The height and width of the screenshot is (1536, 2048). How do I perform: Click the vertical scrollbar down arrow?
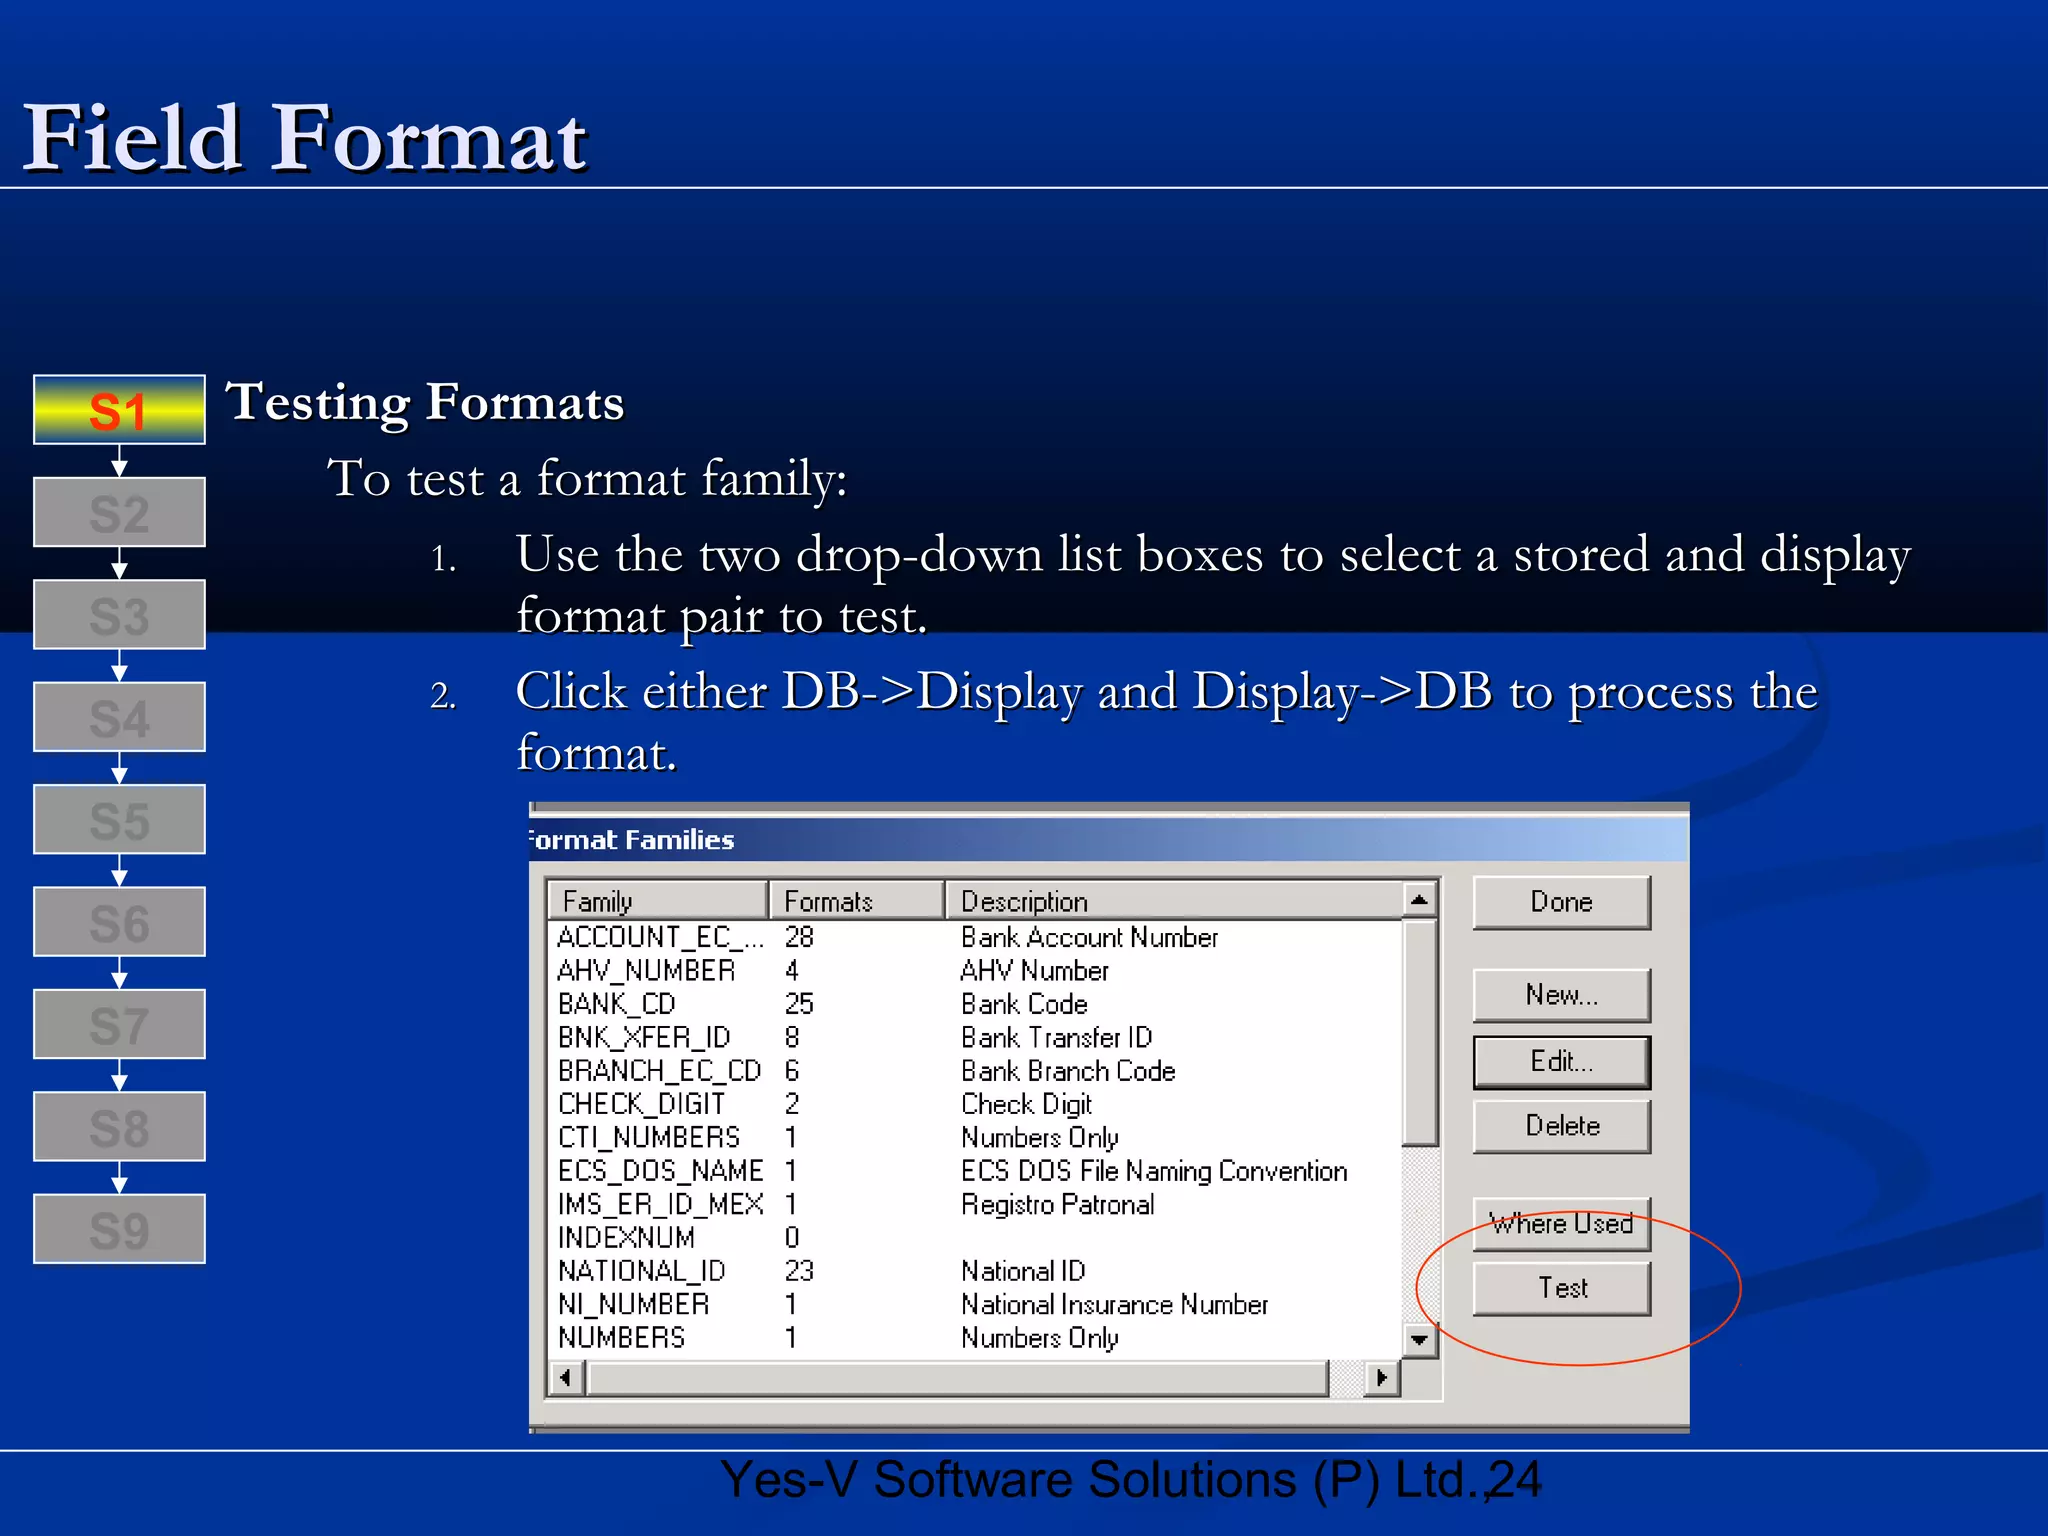coord(1419,1340)
